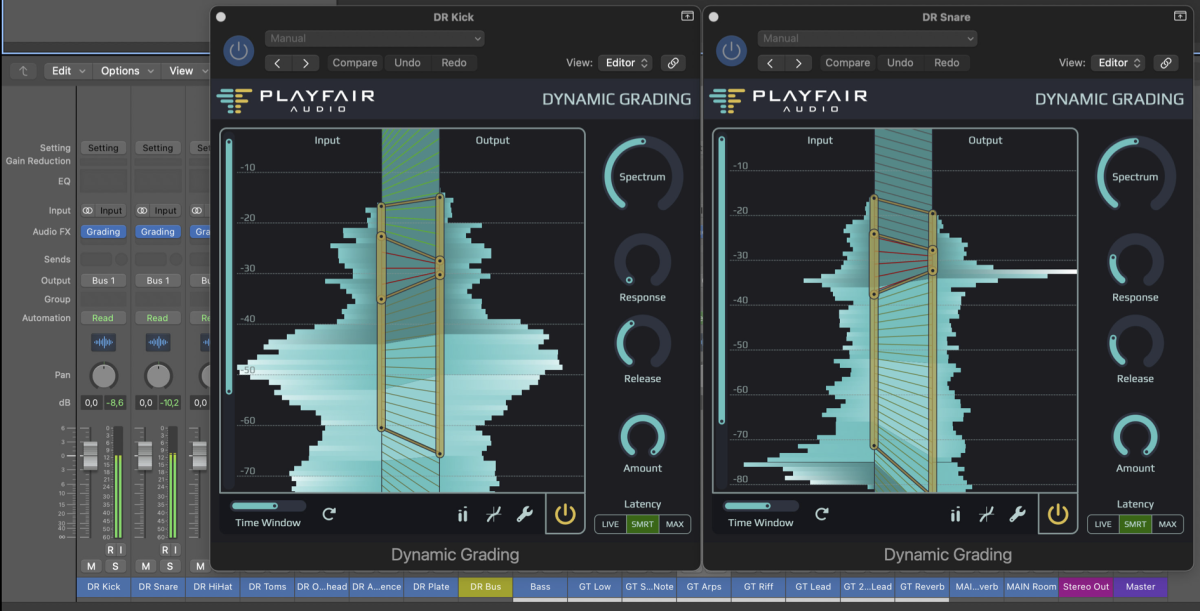Viewport: 1200px width, 611px height.
Task: Click the Amount knob in DR Snare
Action: tap(1135, 436)
